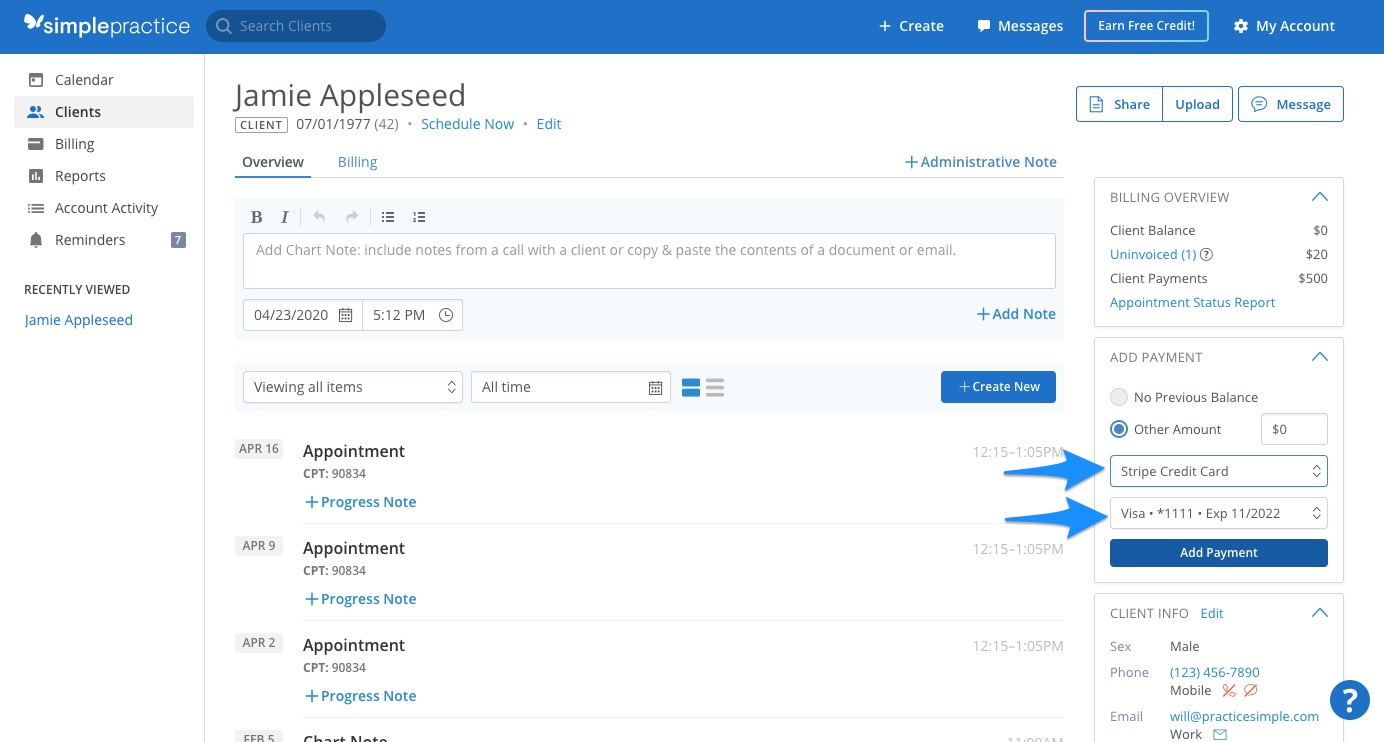The image size is (1384, 742).
Task: Insert a numbered list in the chart note
Action: 419,216
